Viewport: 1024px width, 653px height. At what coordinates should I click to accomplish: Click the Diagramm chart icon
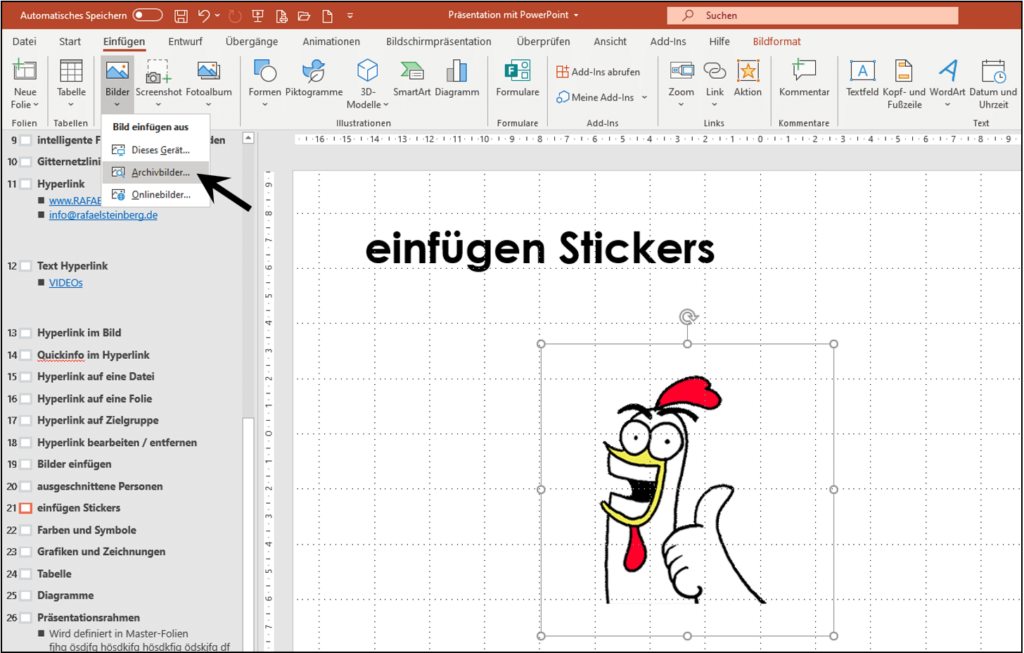click(x=456, y=71)
